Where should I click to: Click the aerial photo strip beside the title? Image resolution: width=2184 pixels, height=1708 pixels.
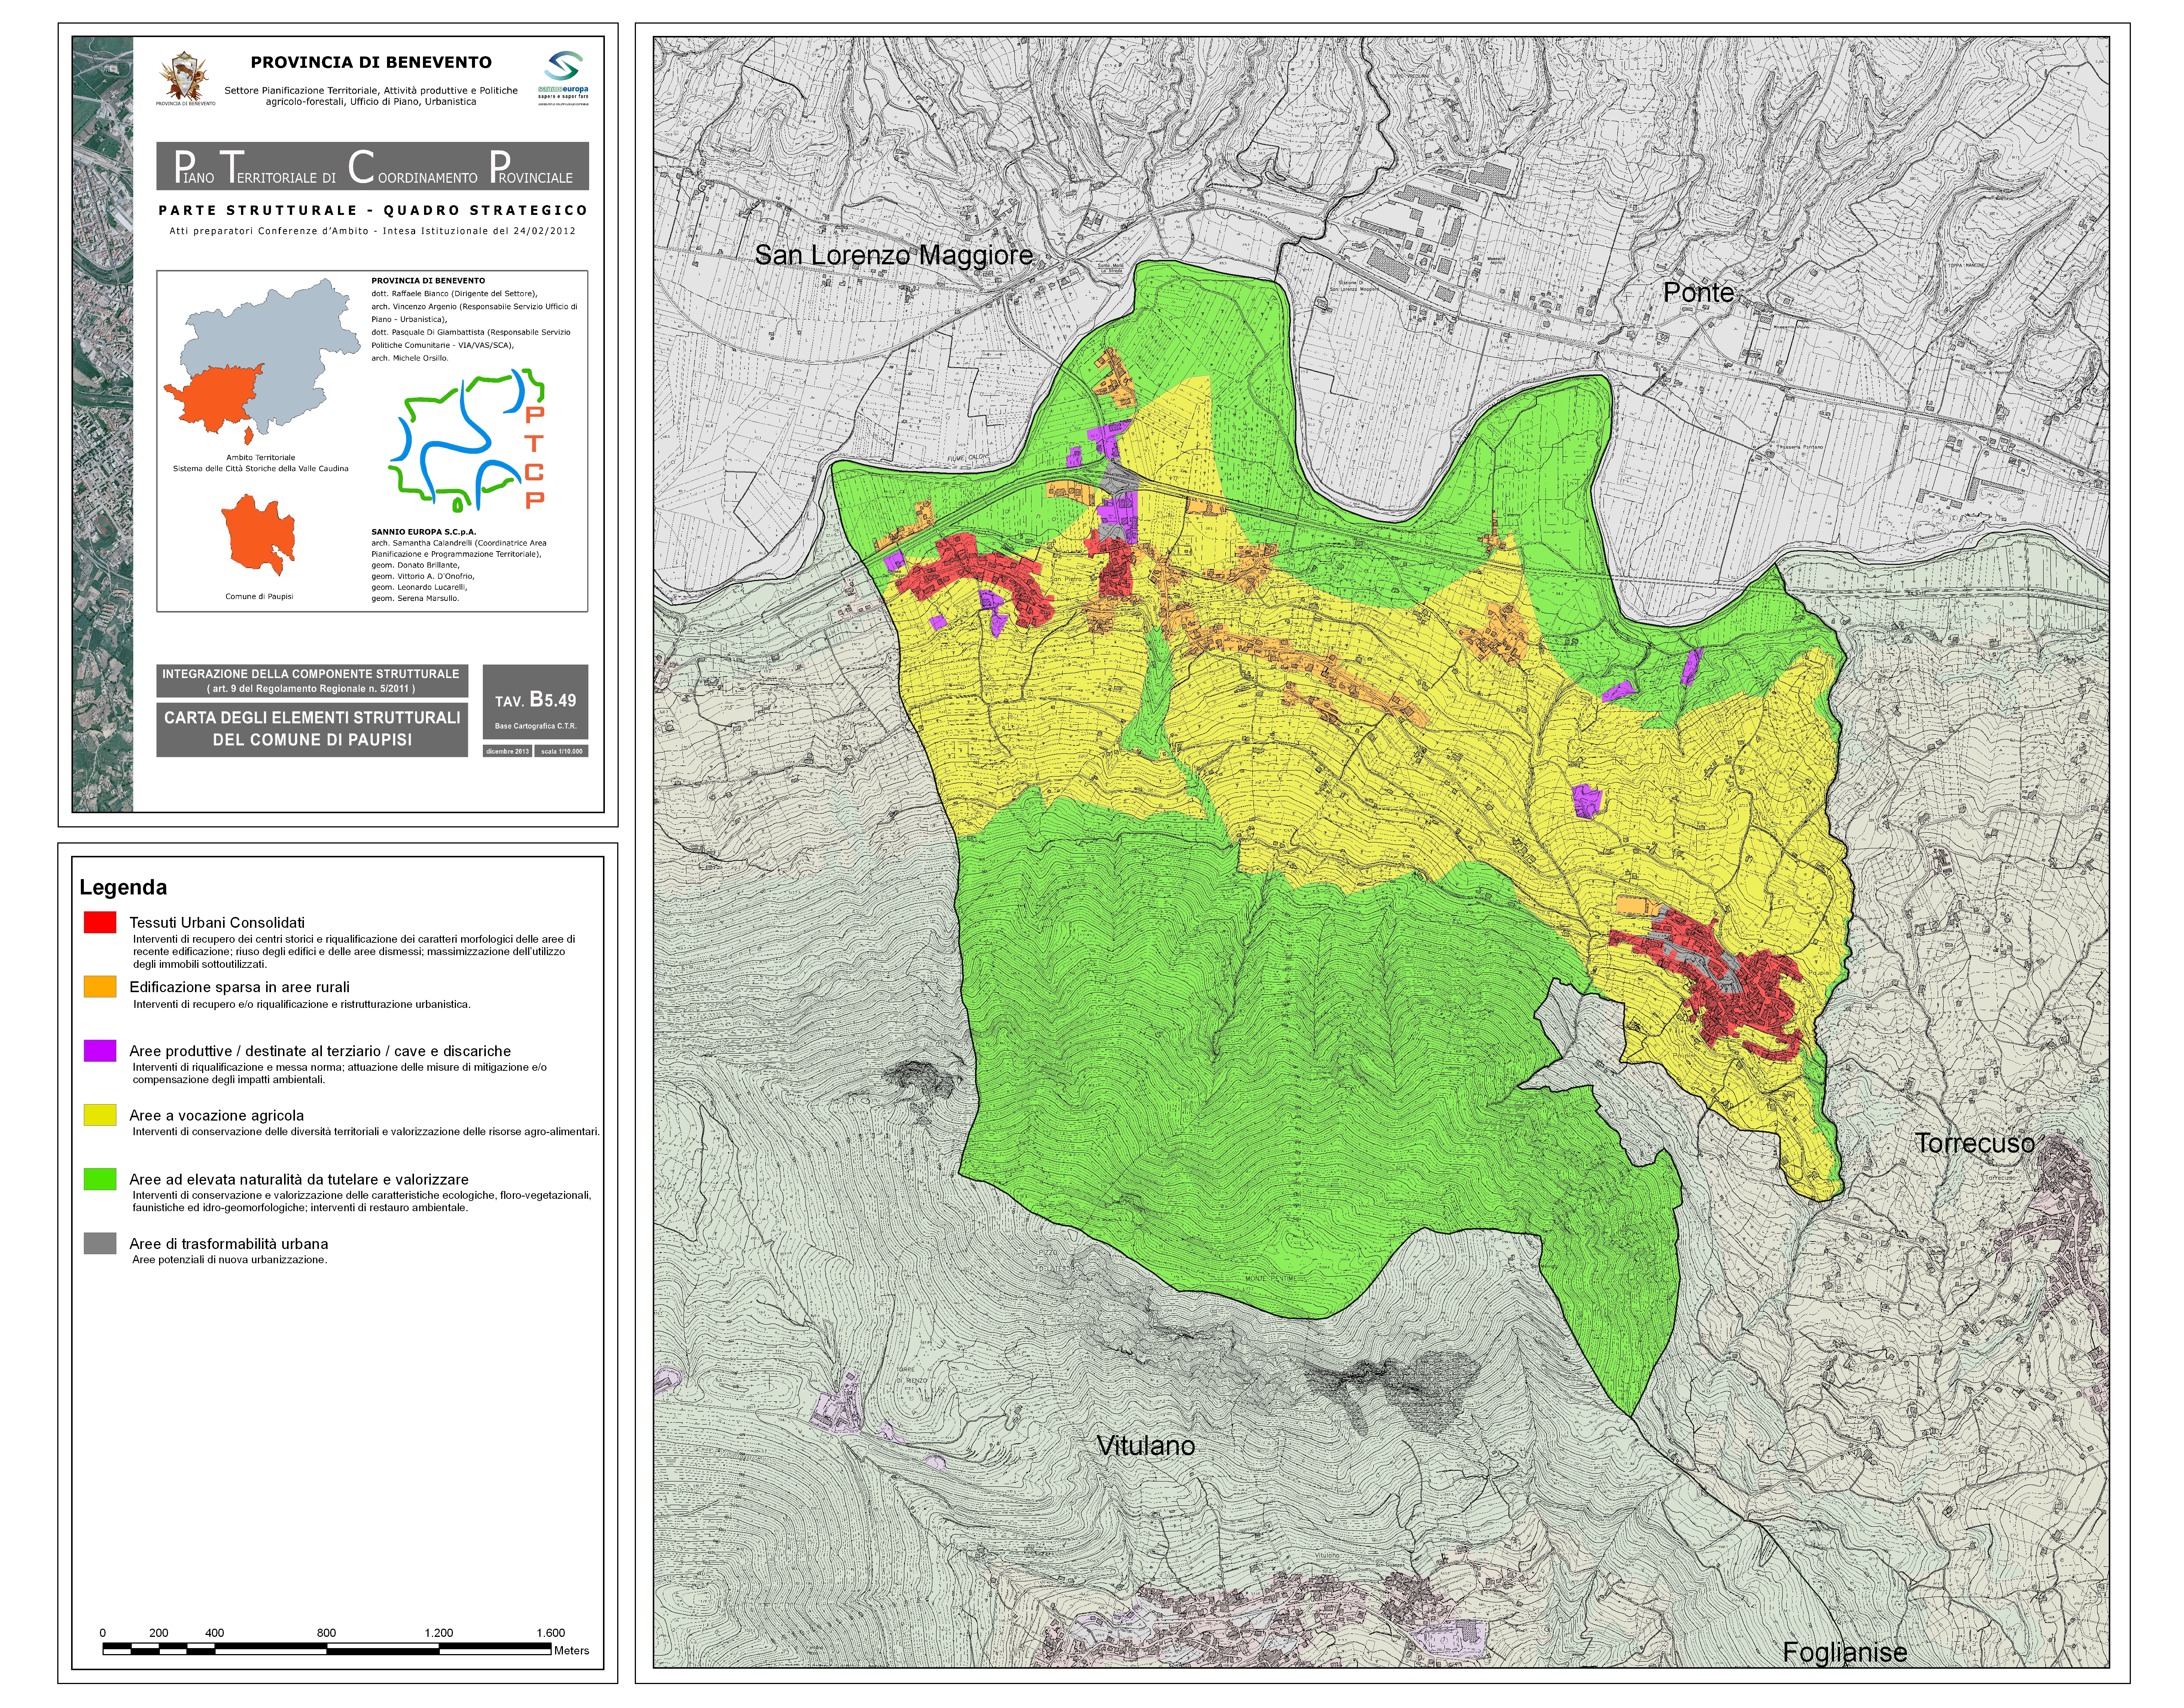click(102, 424)
